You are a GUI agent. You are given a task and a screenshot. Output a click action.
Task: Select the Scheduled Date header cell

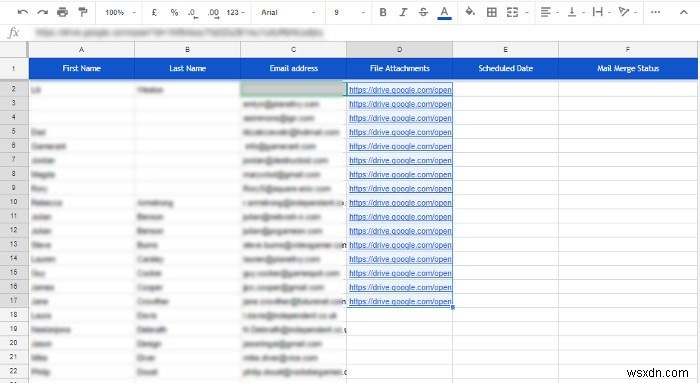[x=505, y=68]
